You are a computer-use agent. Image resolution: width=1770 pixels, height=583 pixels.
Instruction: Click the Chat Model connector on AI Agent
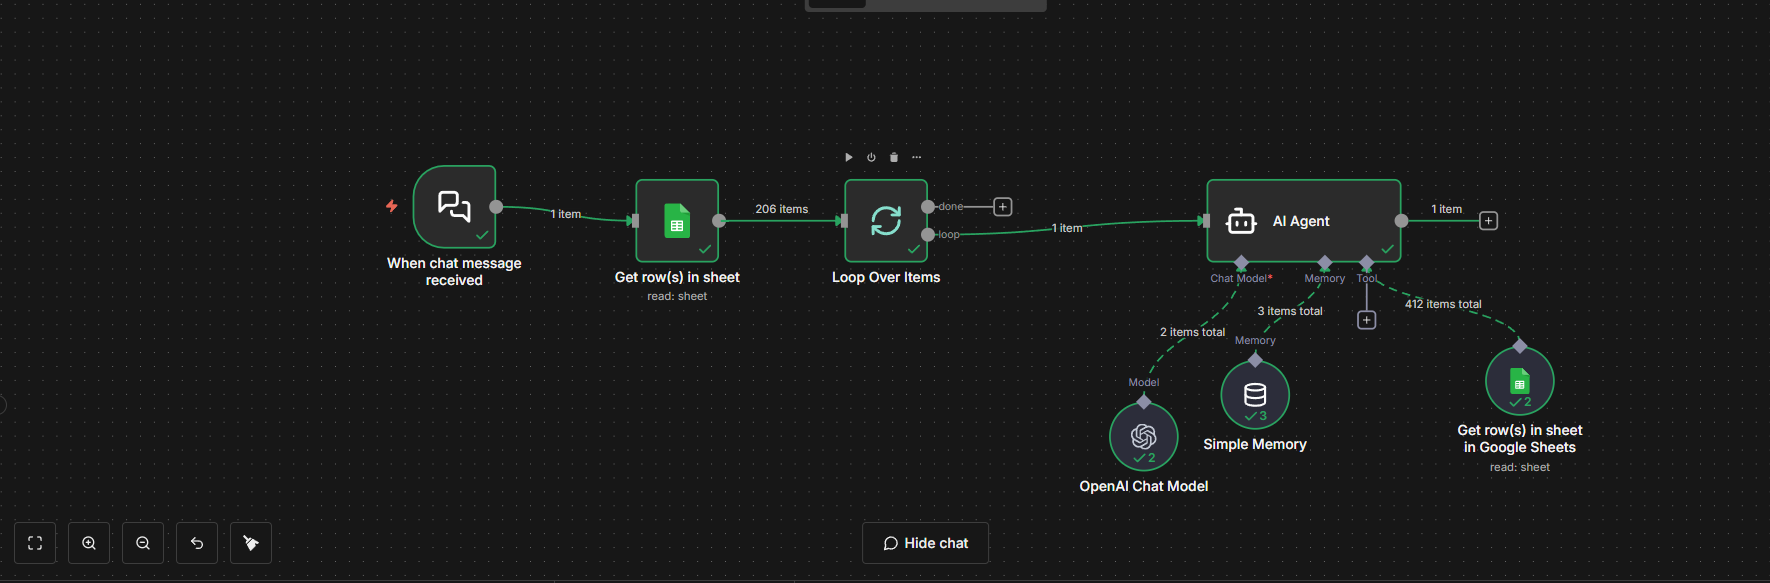[x=1241, y=263]
